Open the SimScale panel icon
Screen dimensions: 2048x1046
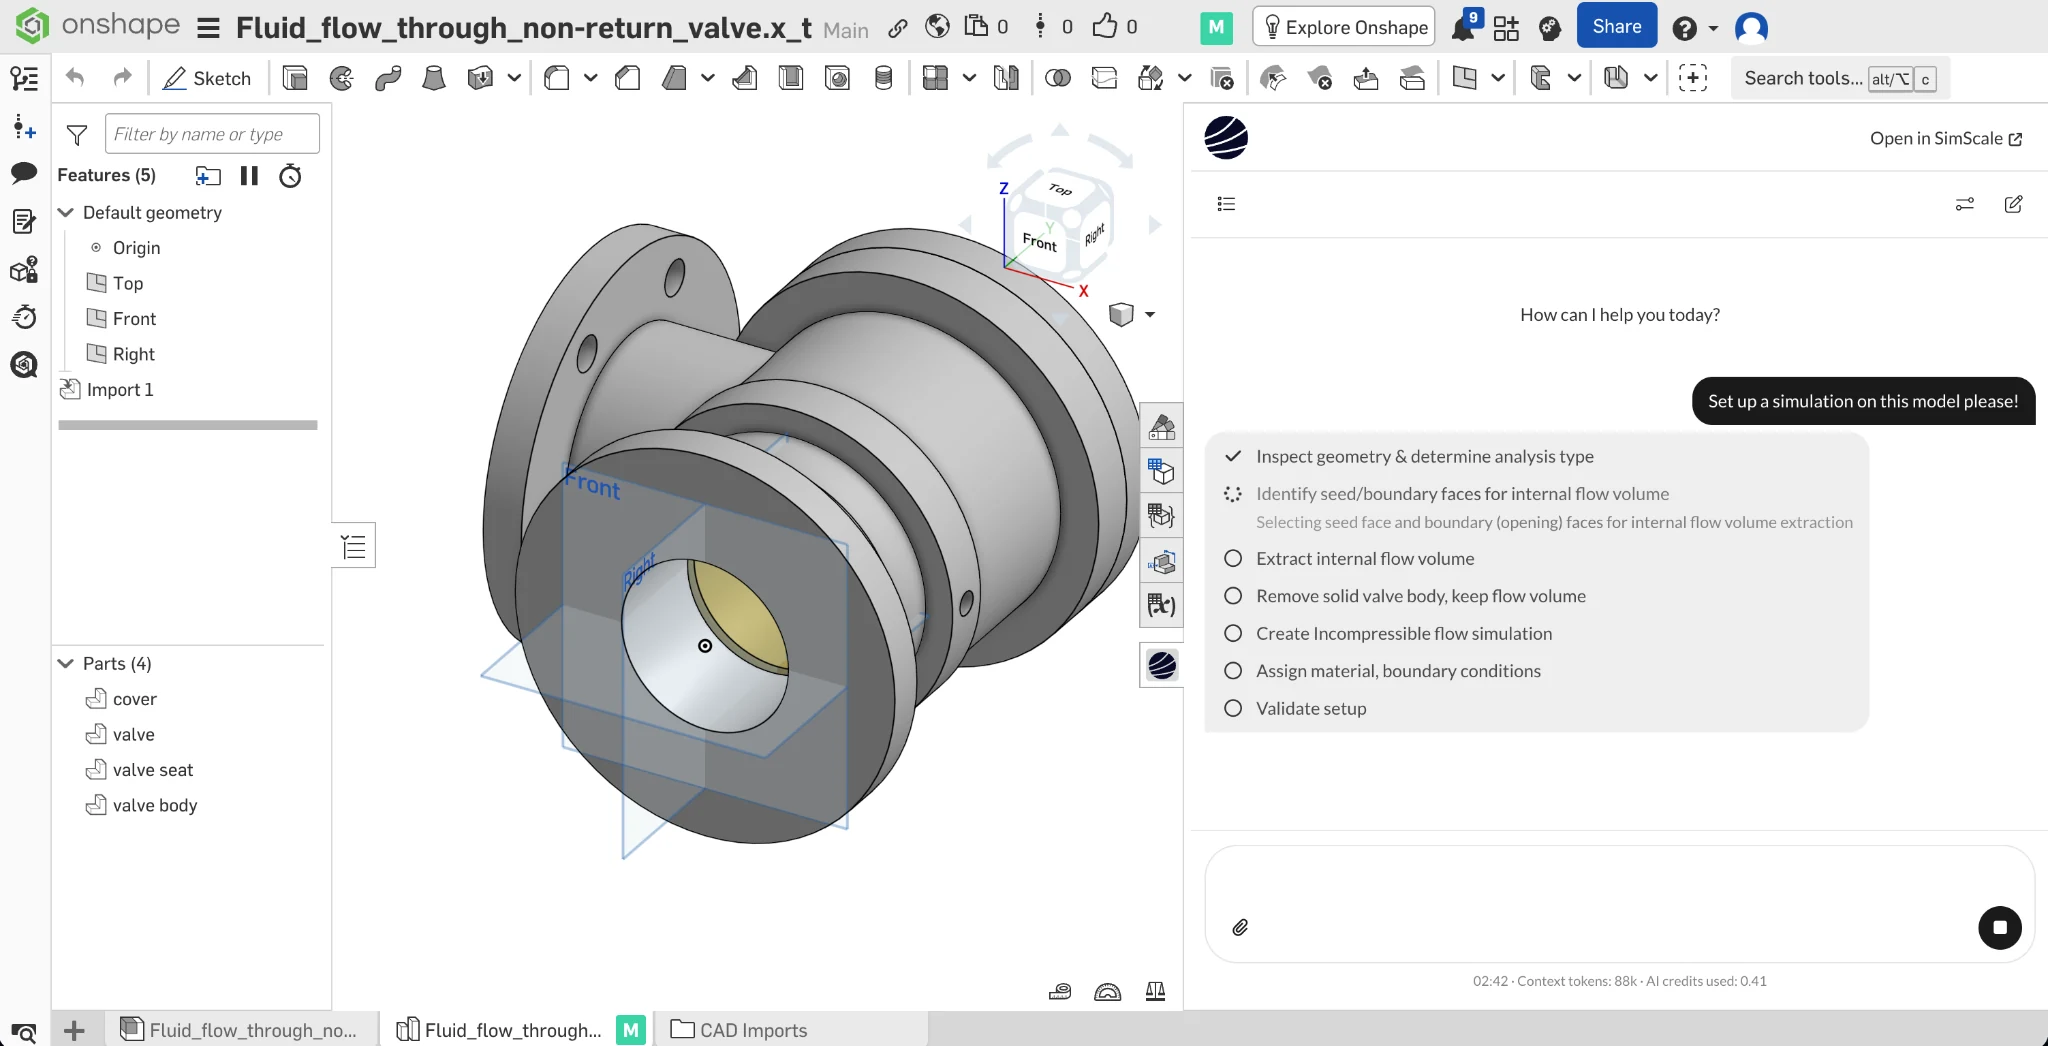(x=1162, y=665)
